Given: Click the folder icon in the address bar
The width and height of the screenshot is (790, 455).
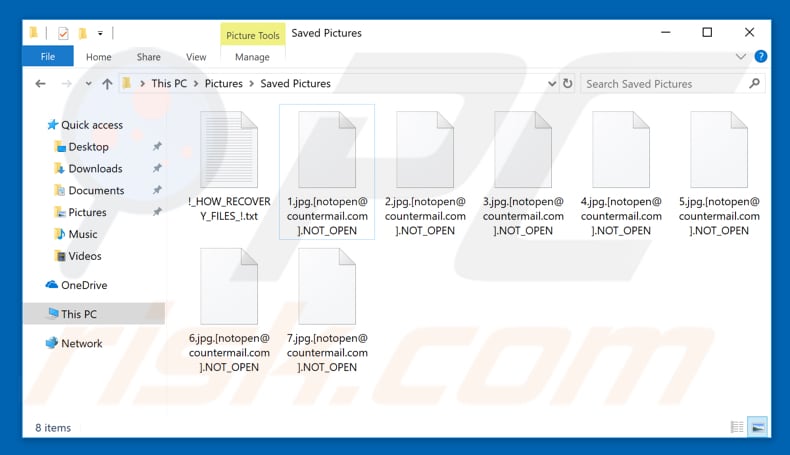Looking at the screenshot, I should pos(127,83).
